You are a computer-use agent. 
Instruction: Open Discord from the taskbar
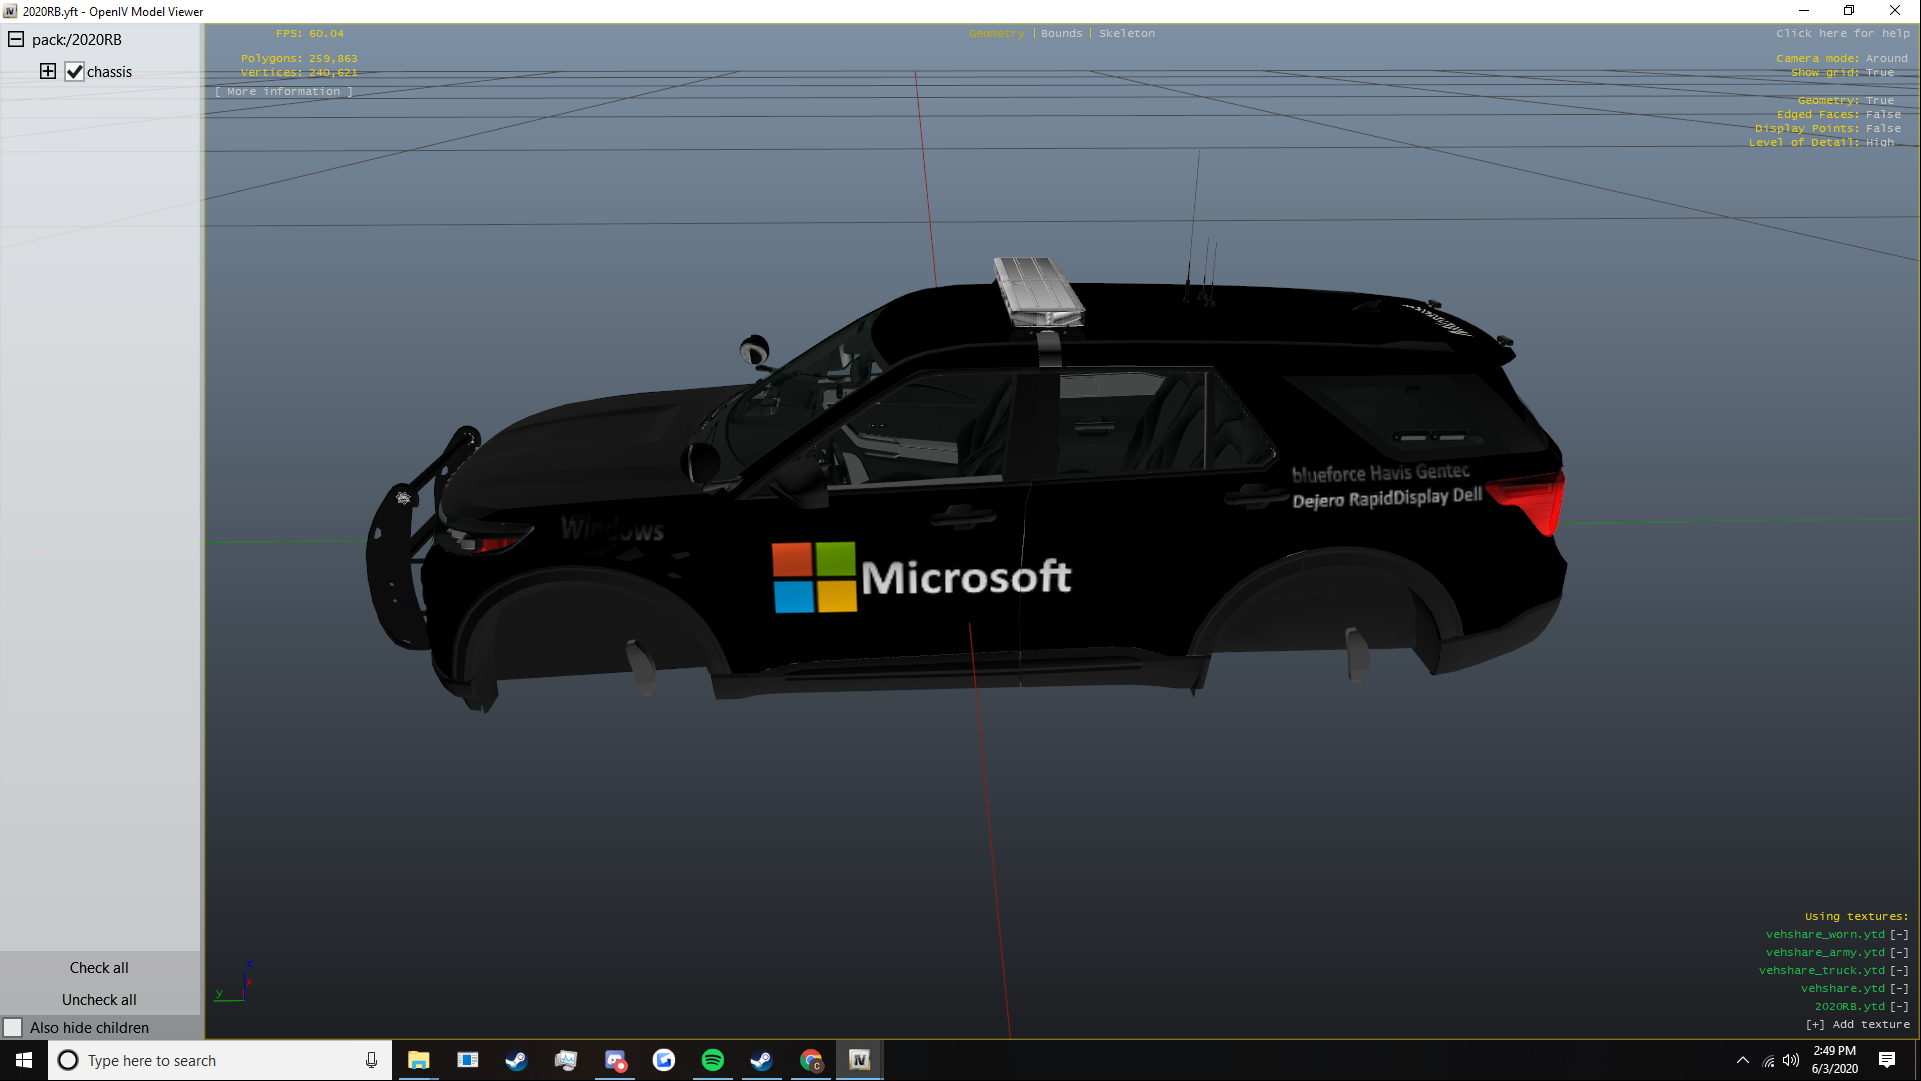615,1060
